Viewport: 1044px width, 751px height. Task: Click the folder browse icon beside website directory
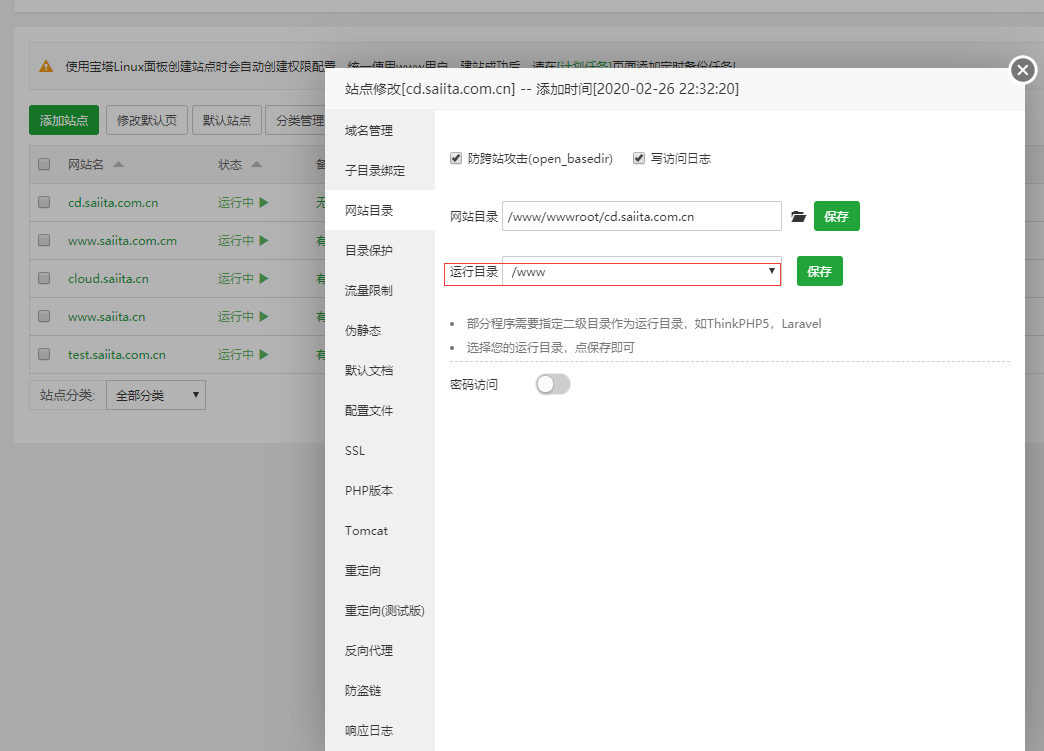tap(798, 216)
